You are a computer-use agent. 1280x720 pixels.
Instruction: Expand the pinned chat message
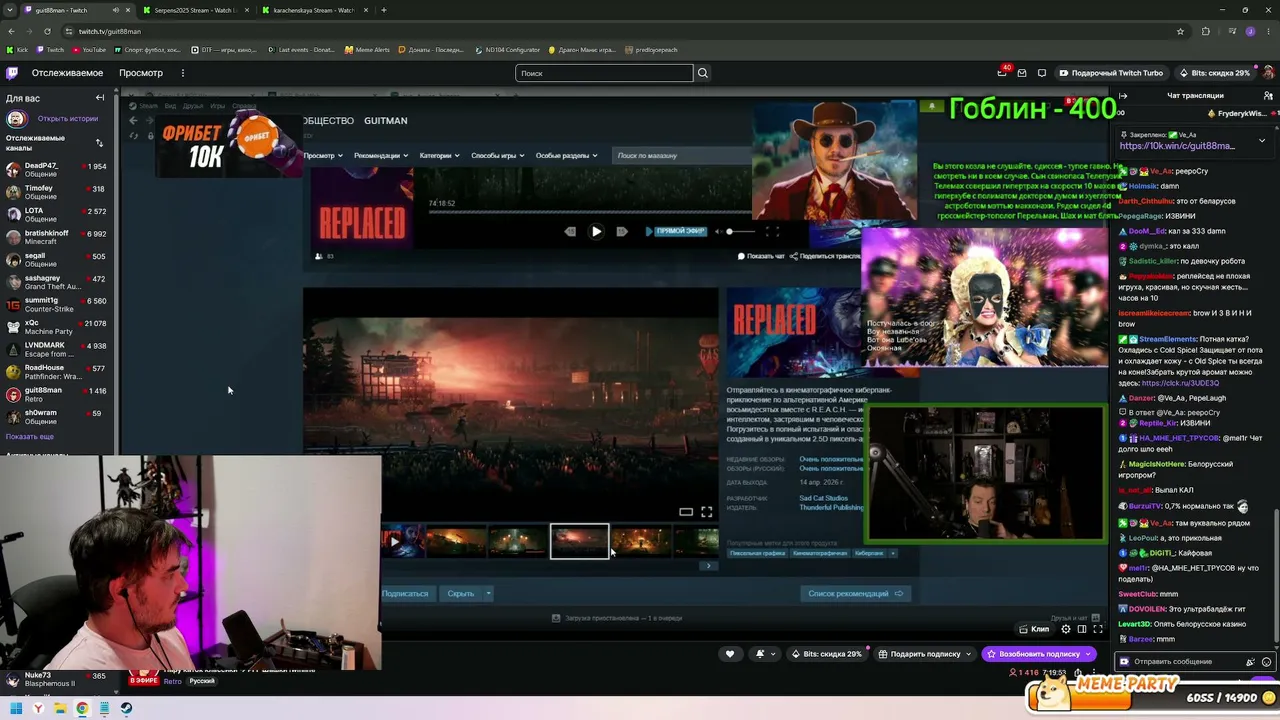pos(1262,141)
